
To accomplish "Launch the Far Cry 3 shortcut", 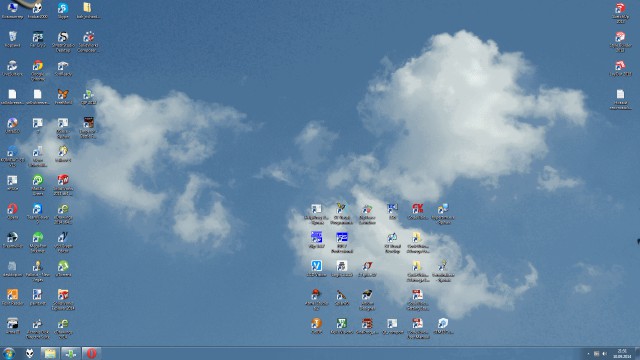I will 38,39.
